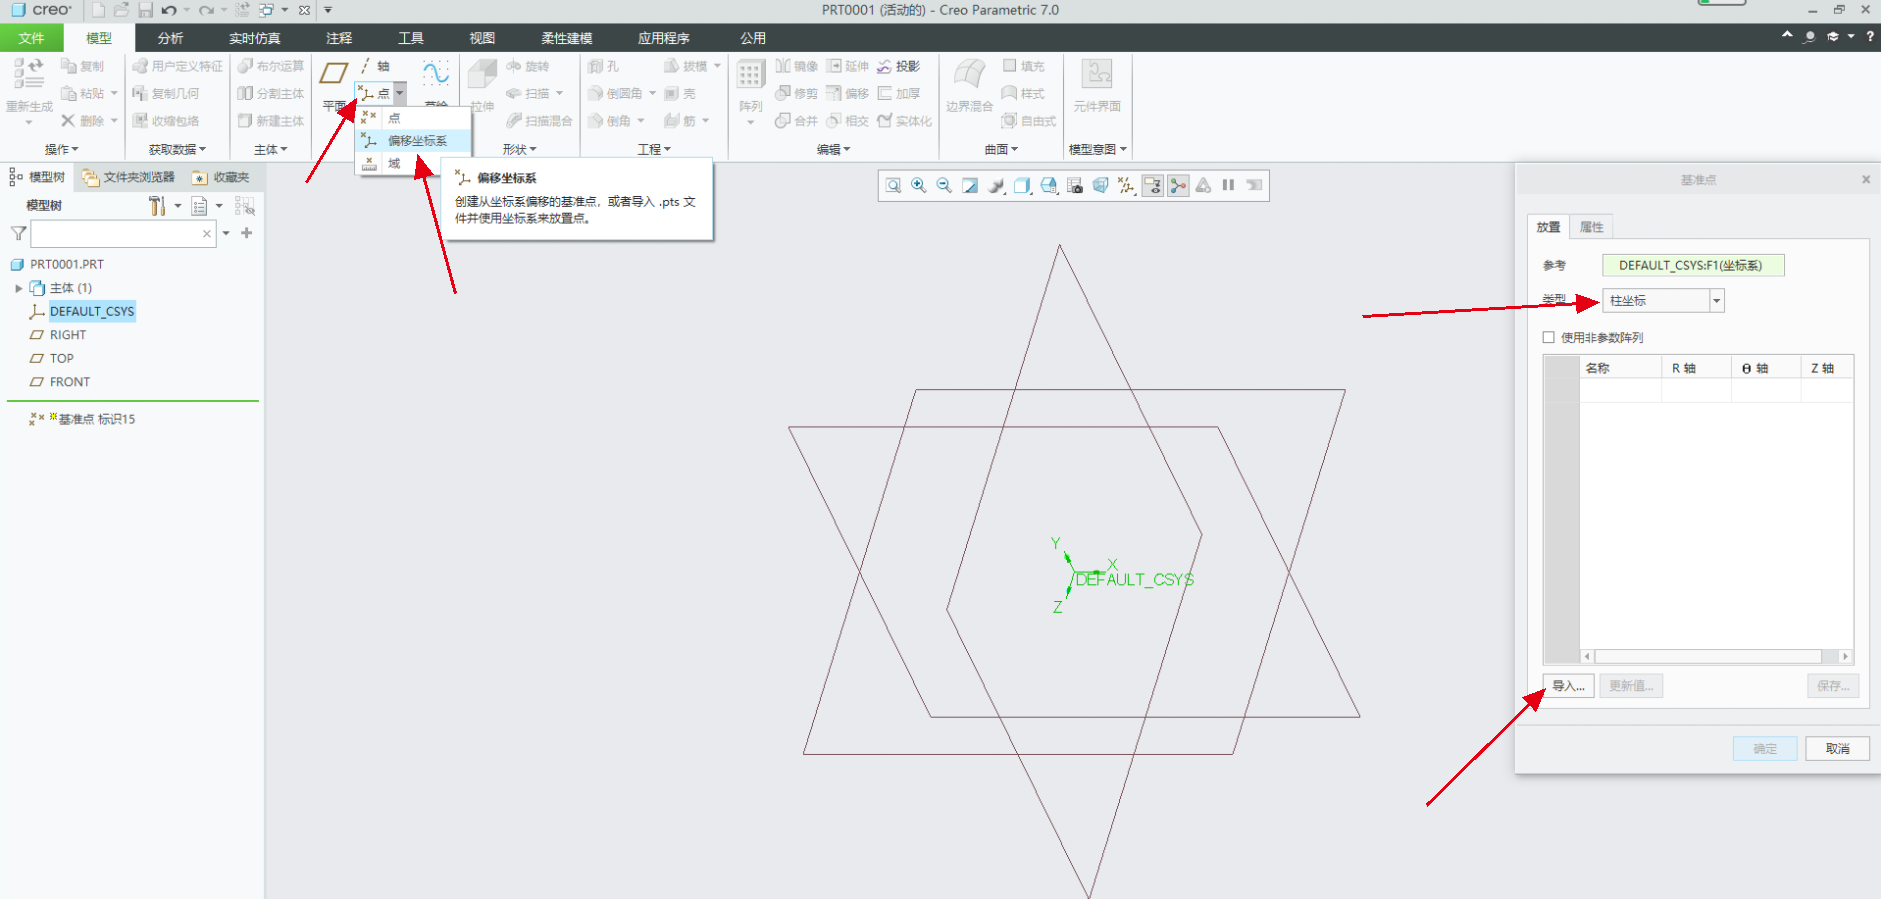
Task: Click the pause simulation icon in the view toolbar
Action: (1228, 186)
